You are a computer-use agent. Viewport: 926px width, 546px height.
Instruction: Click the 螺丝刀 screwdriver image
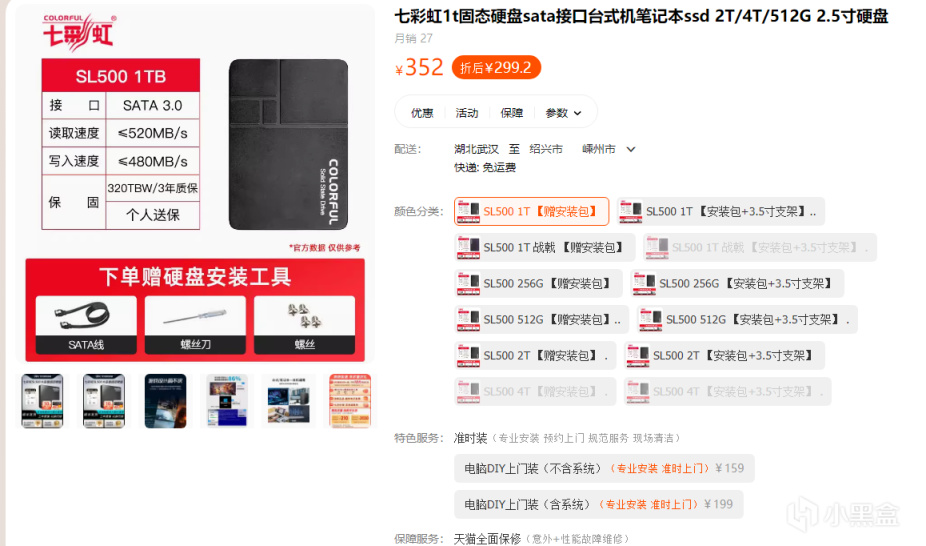(195, 316)
